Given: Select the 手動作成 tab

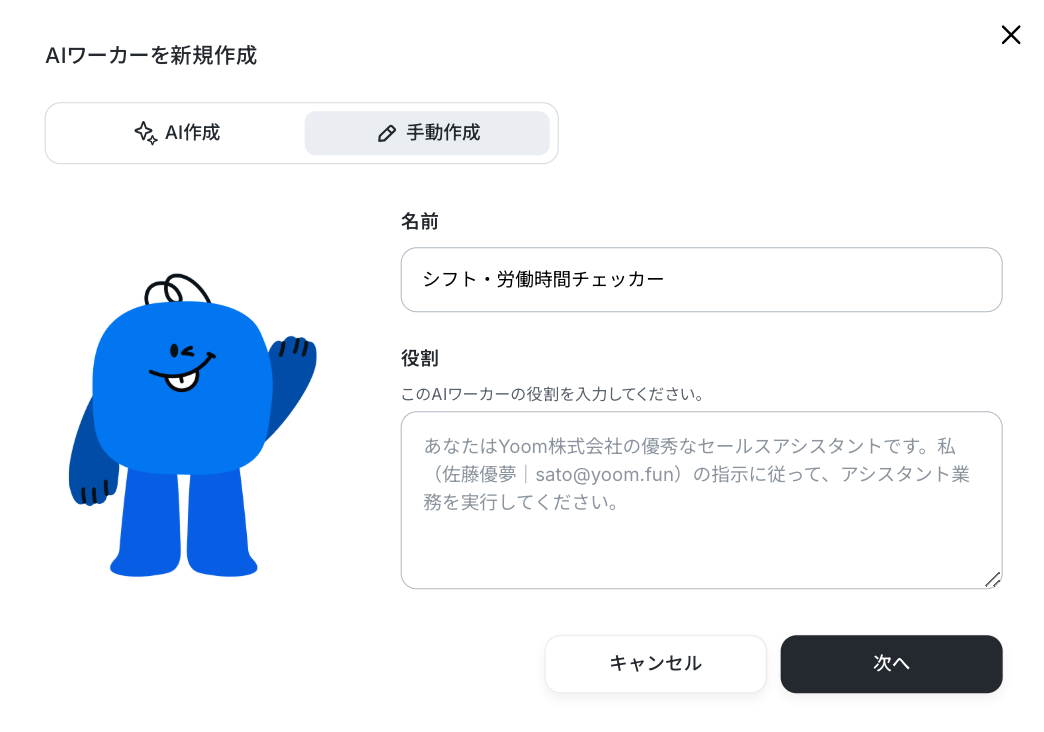Looking at the screenshot, I should [427, 133].
